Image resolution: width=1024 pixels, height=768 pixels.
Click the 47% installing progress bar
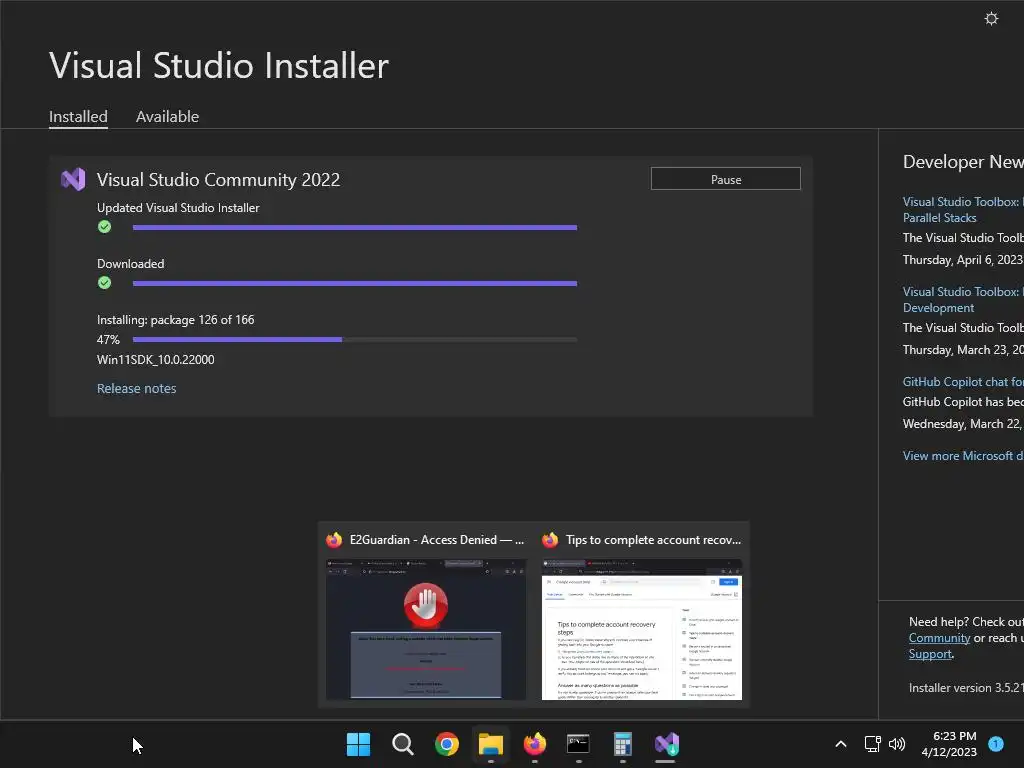click(355, 340)
